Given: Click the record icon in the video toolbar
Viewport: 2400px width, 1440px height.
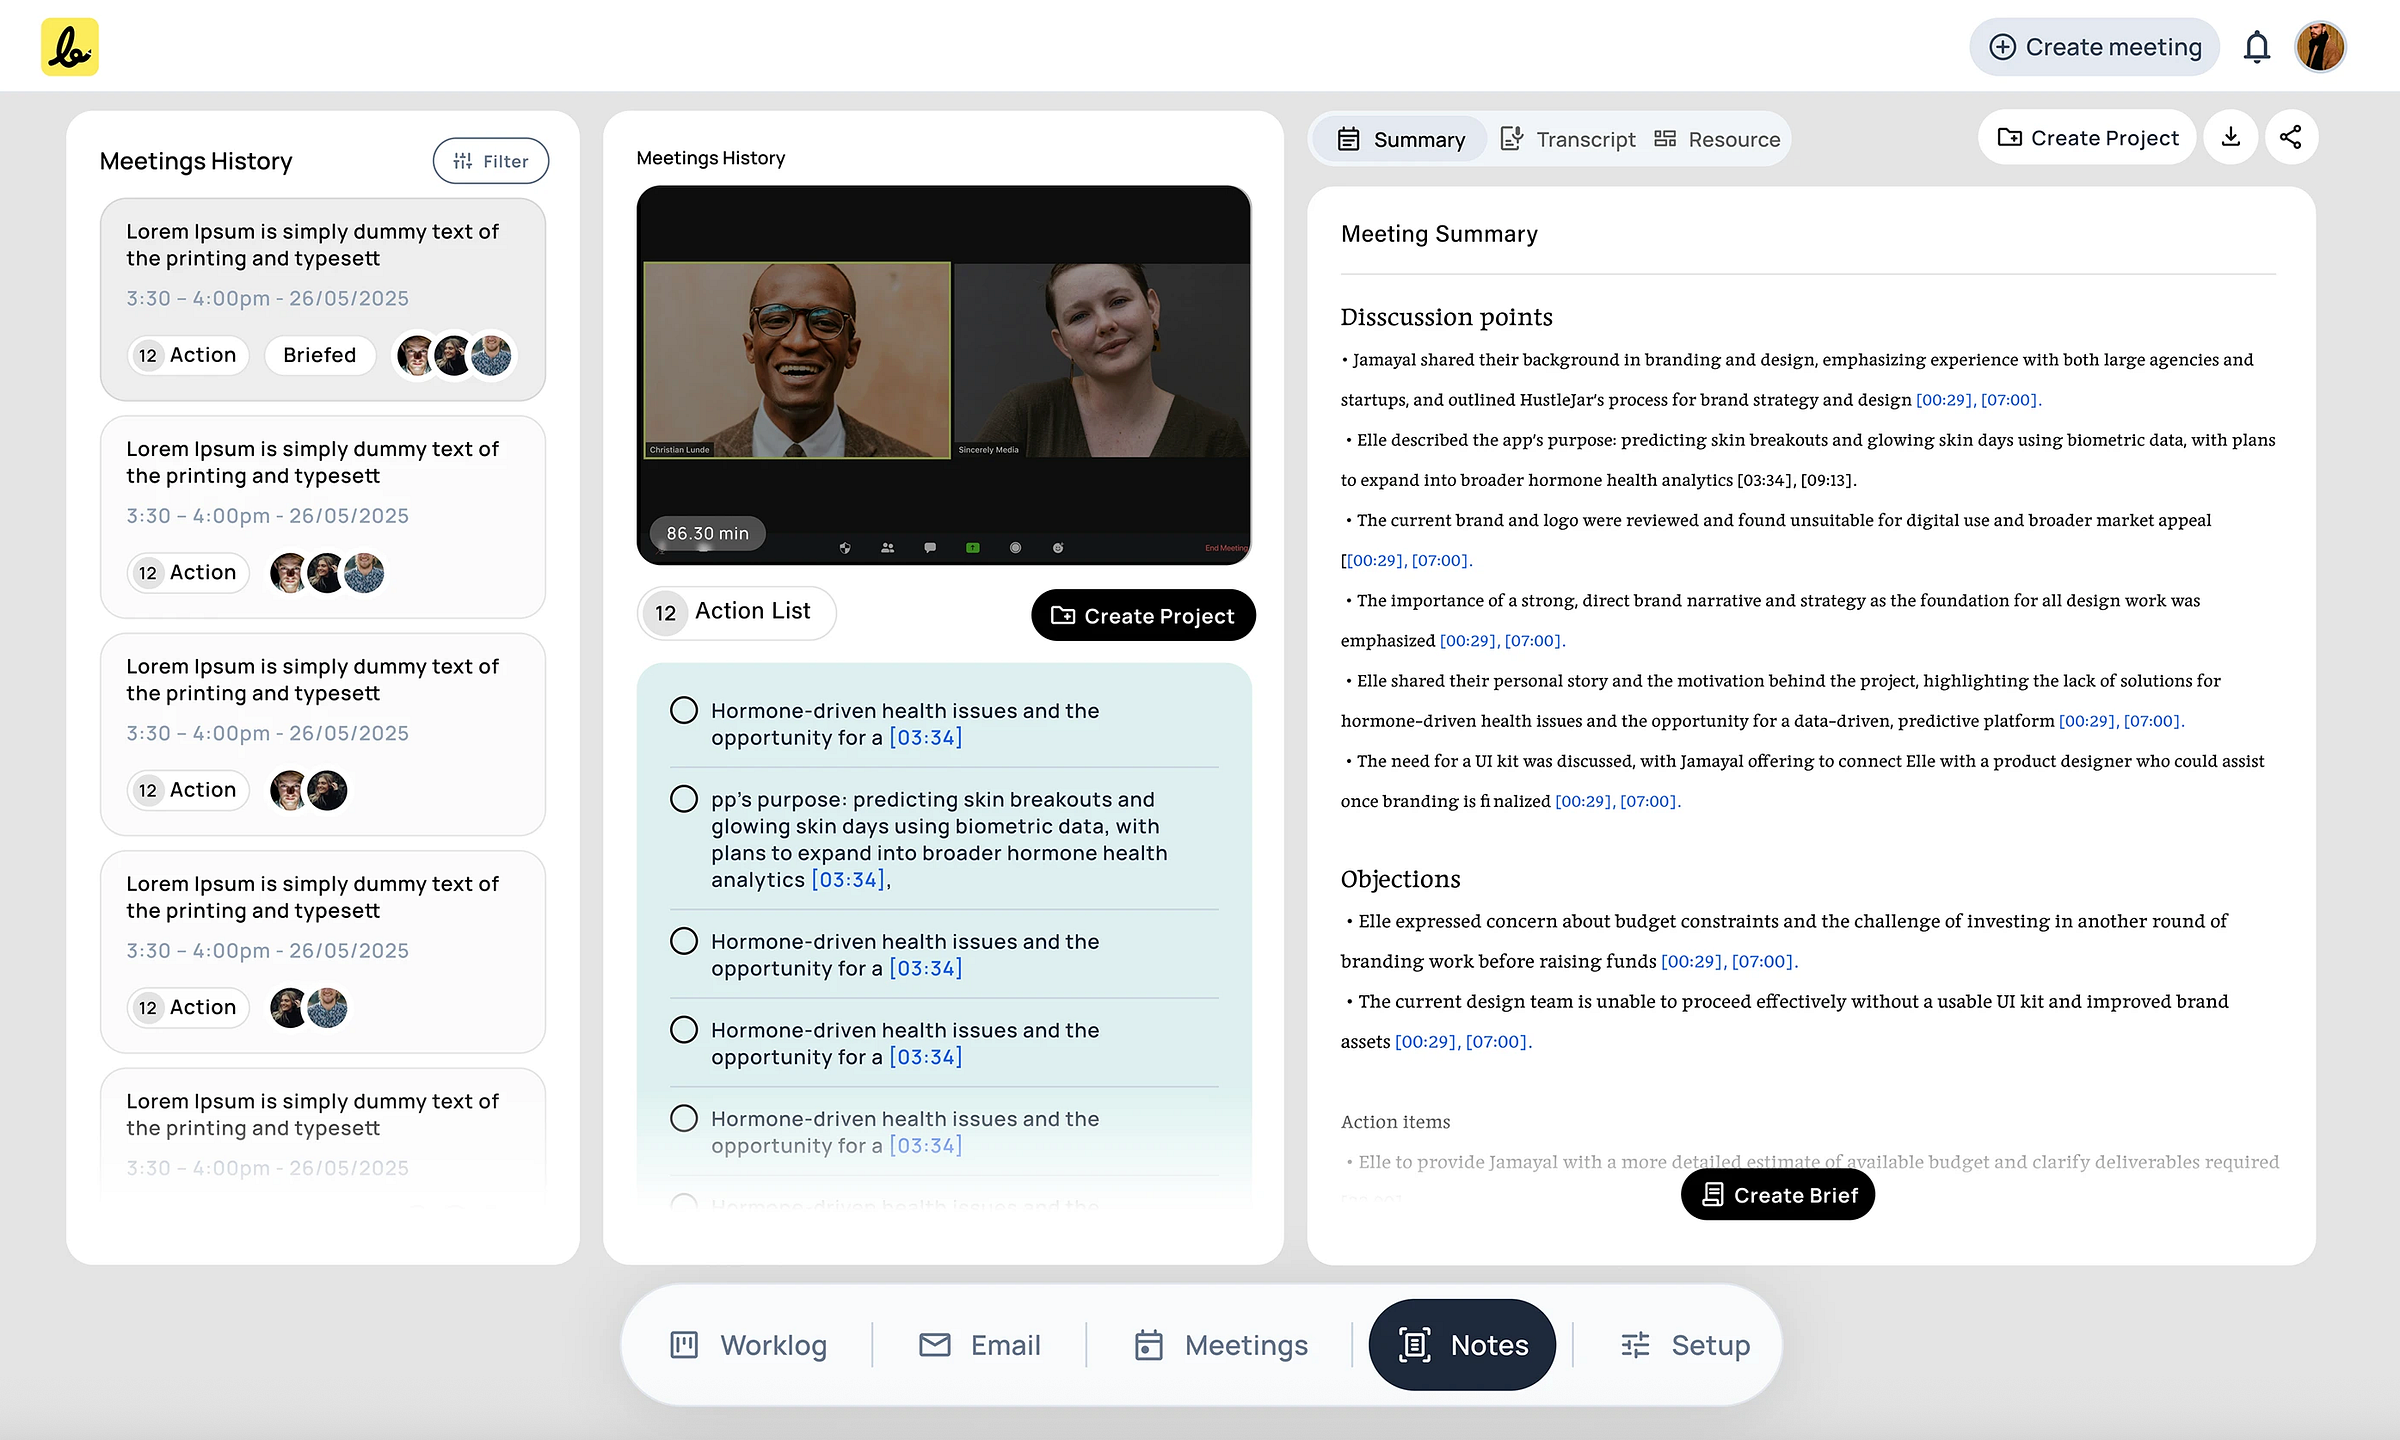Looking at the screenshot, I should coord(1014,548).
